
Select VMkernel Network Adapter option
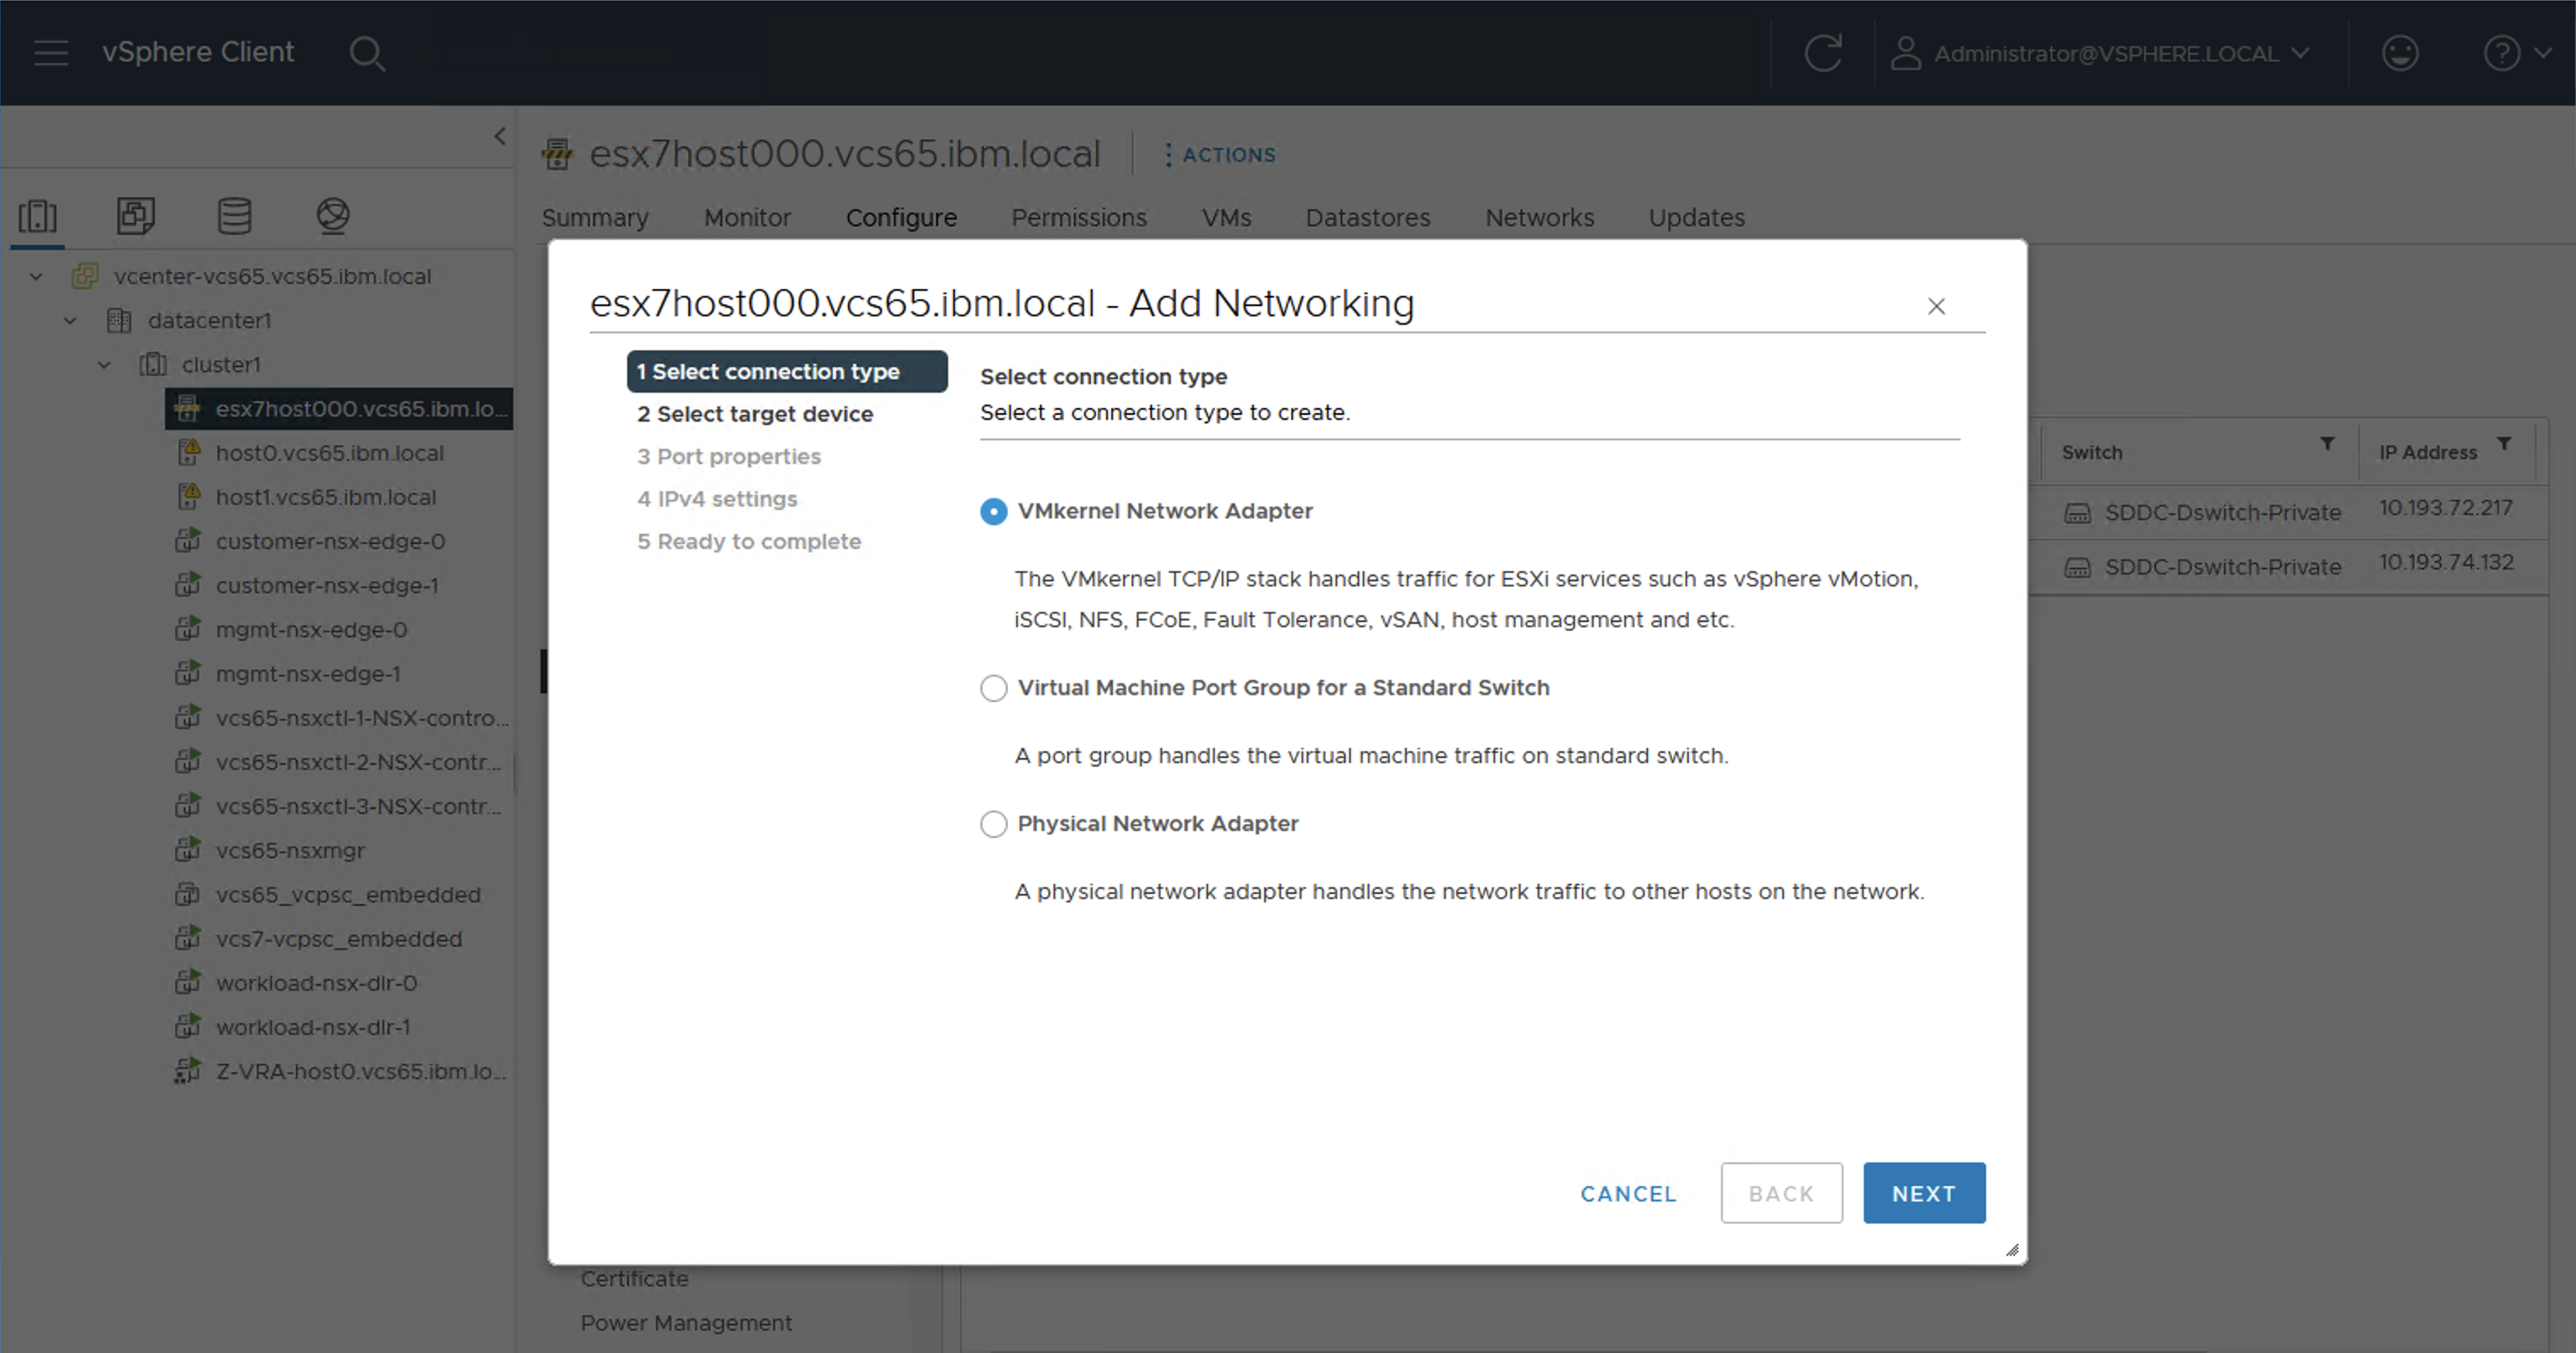[x=993, y=512]
